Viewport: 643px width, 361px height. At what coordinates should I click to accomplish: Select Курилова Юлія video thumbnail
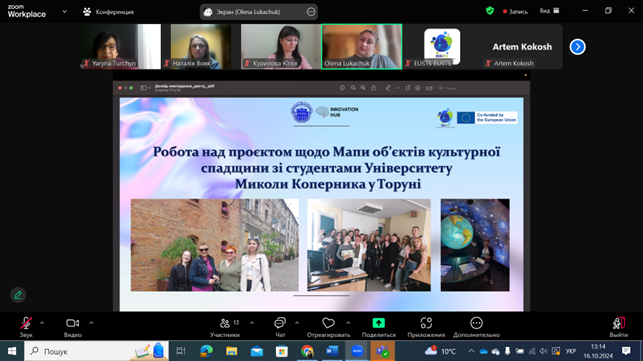pyautogui.click(x=281, y=46)
